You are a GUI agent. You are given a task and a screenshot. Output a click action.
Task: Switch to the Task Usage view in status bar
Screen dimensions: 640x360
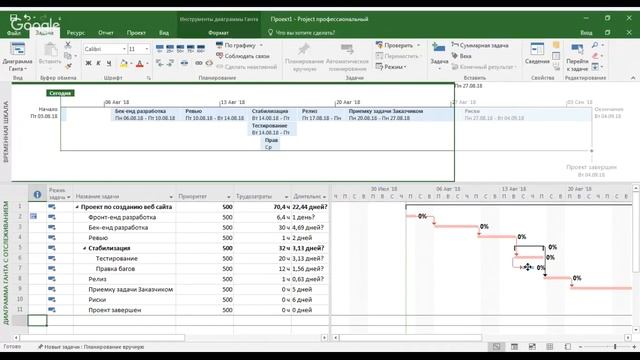(514, 347)
